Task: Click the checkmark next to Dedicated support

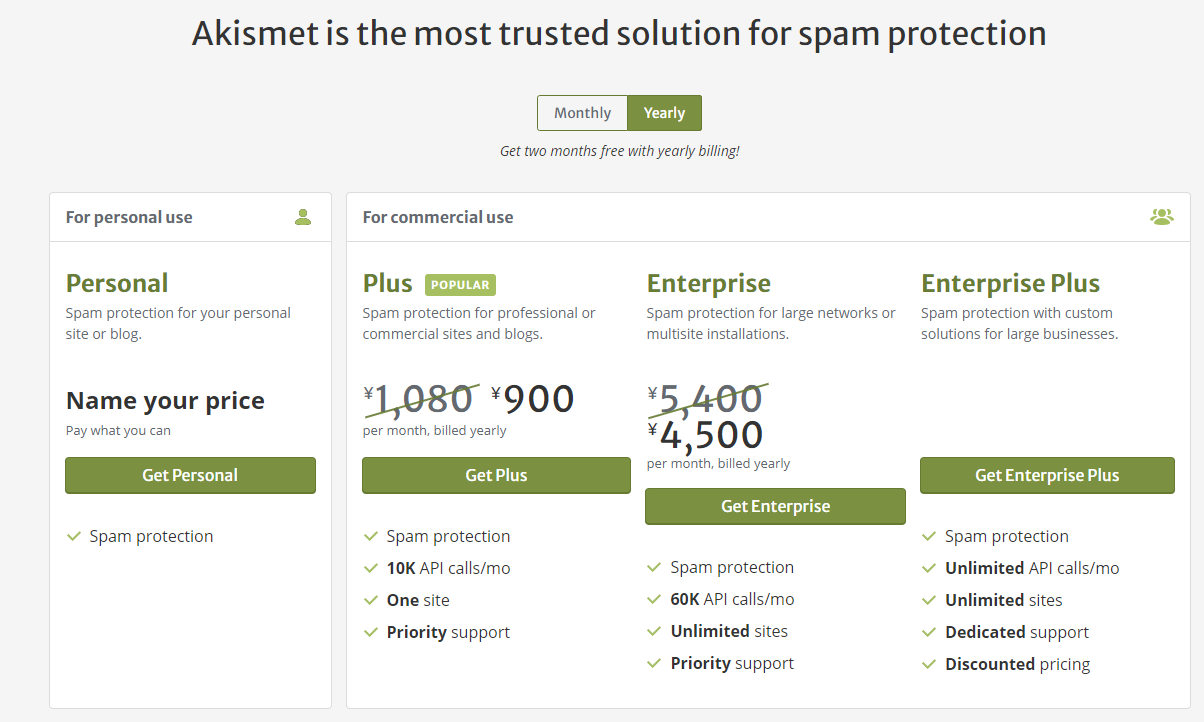Action: tap(929, 632)
